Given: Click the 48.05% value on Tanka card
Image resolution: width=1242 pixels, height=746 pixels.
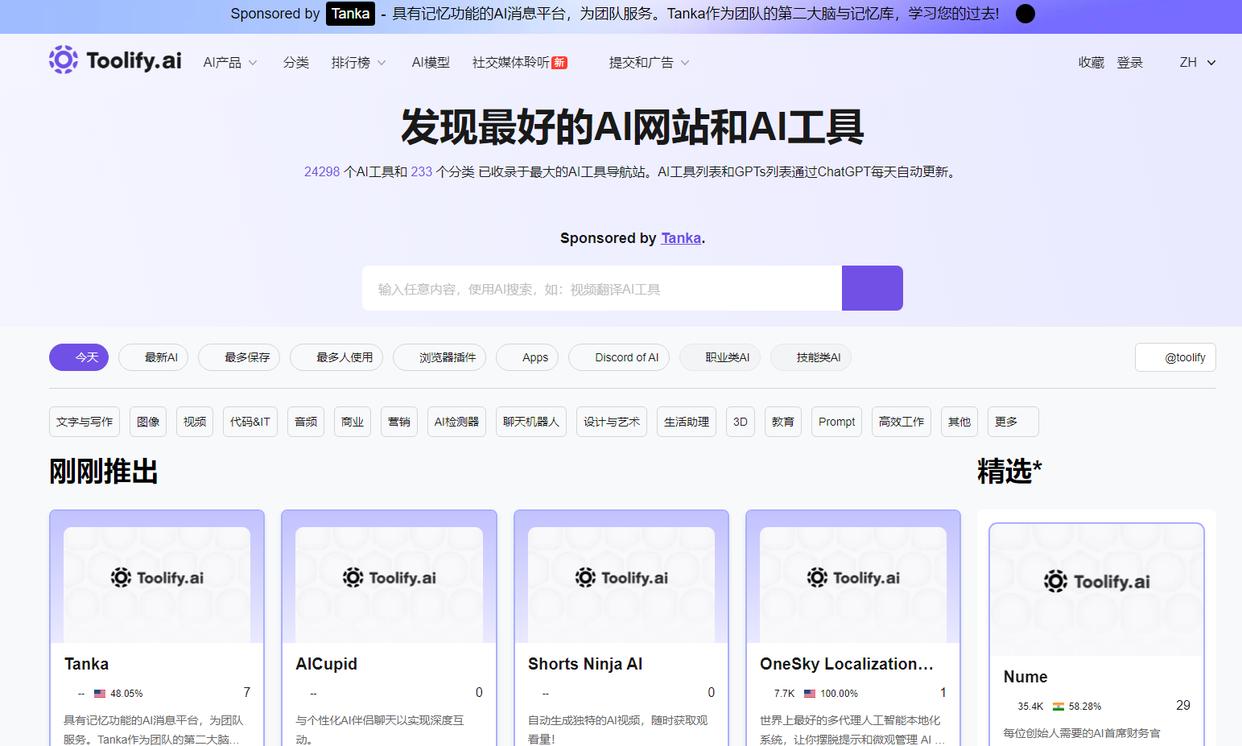Looking at the screenshot, I should 126,693.
